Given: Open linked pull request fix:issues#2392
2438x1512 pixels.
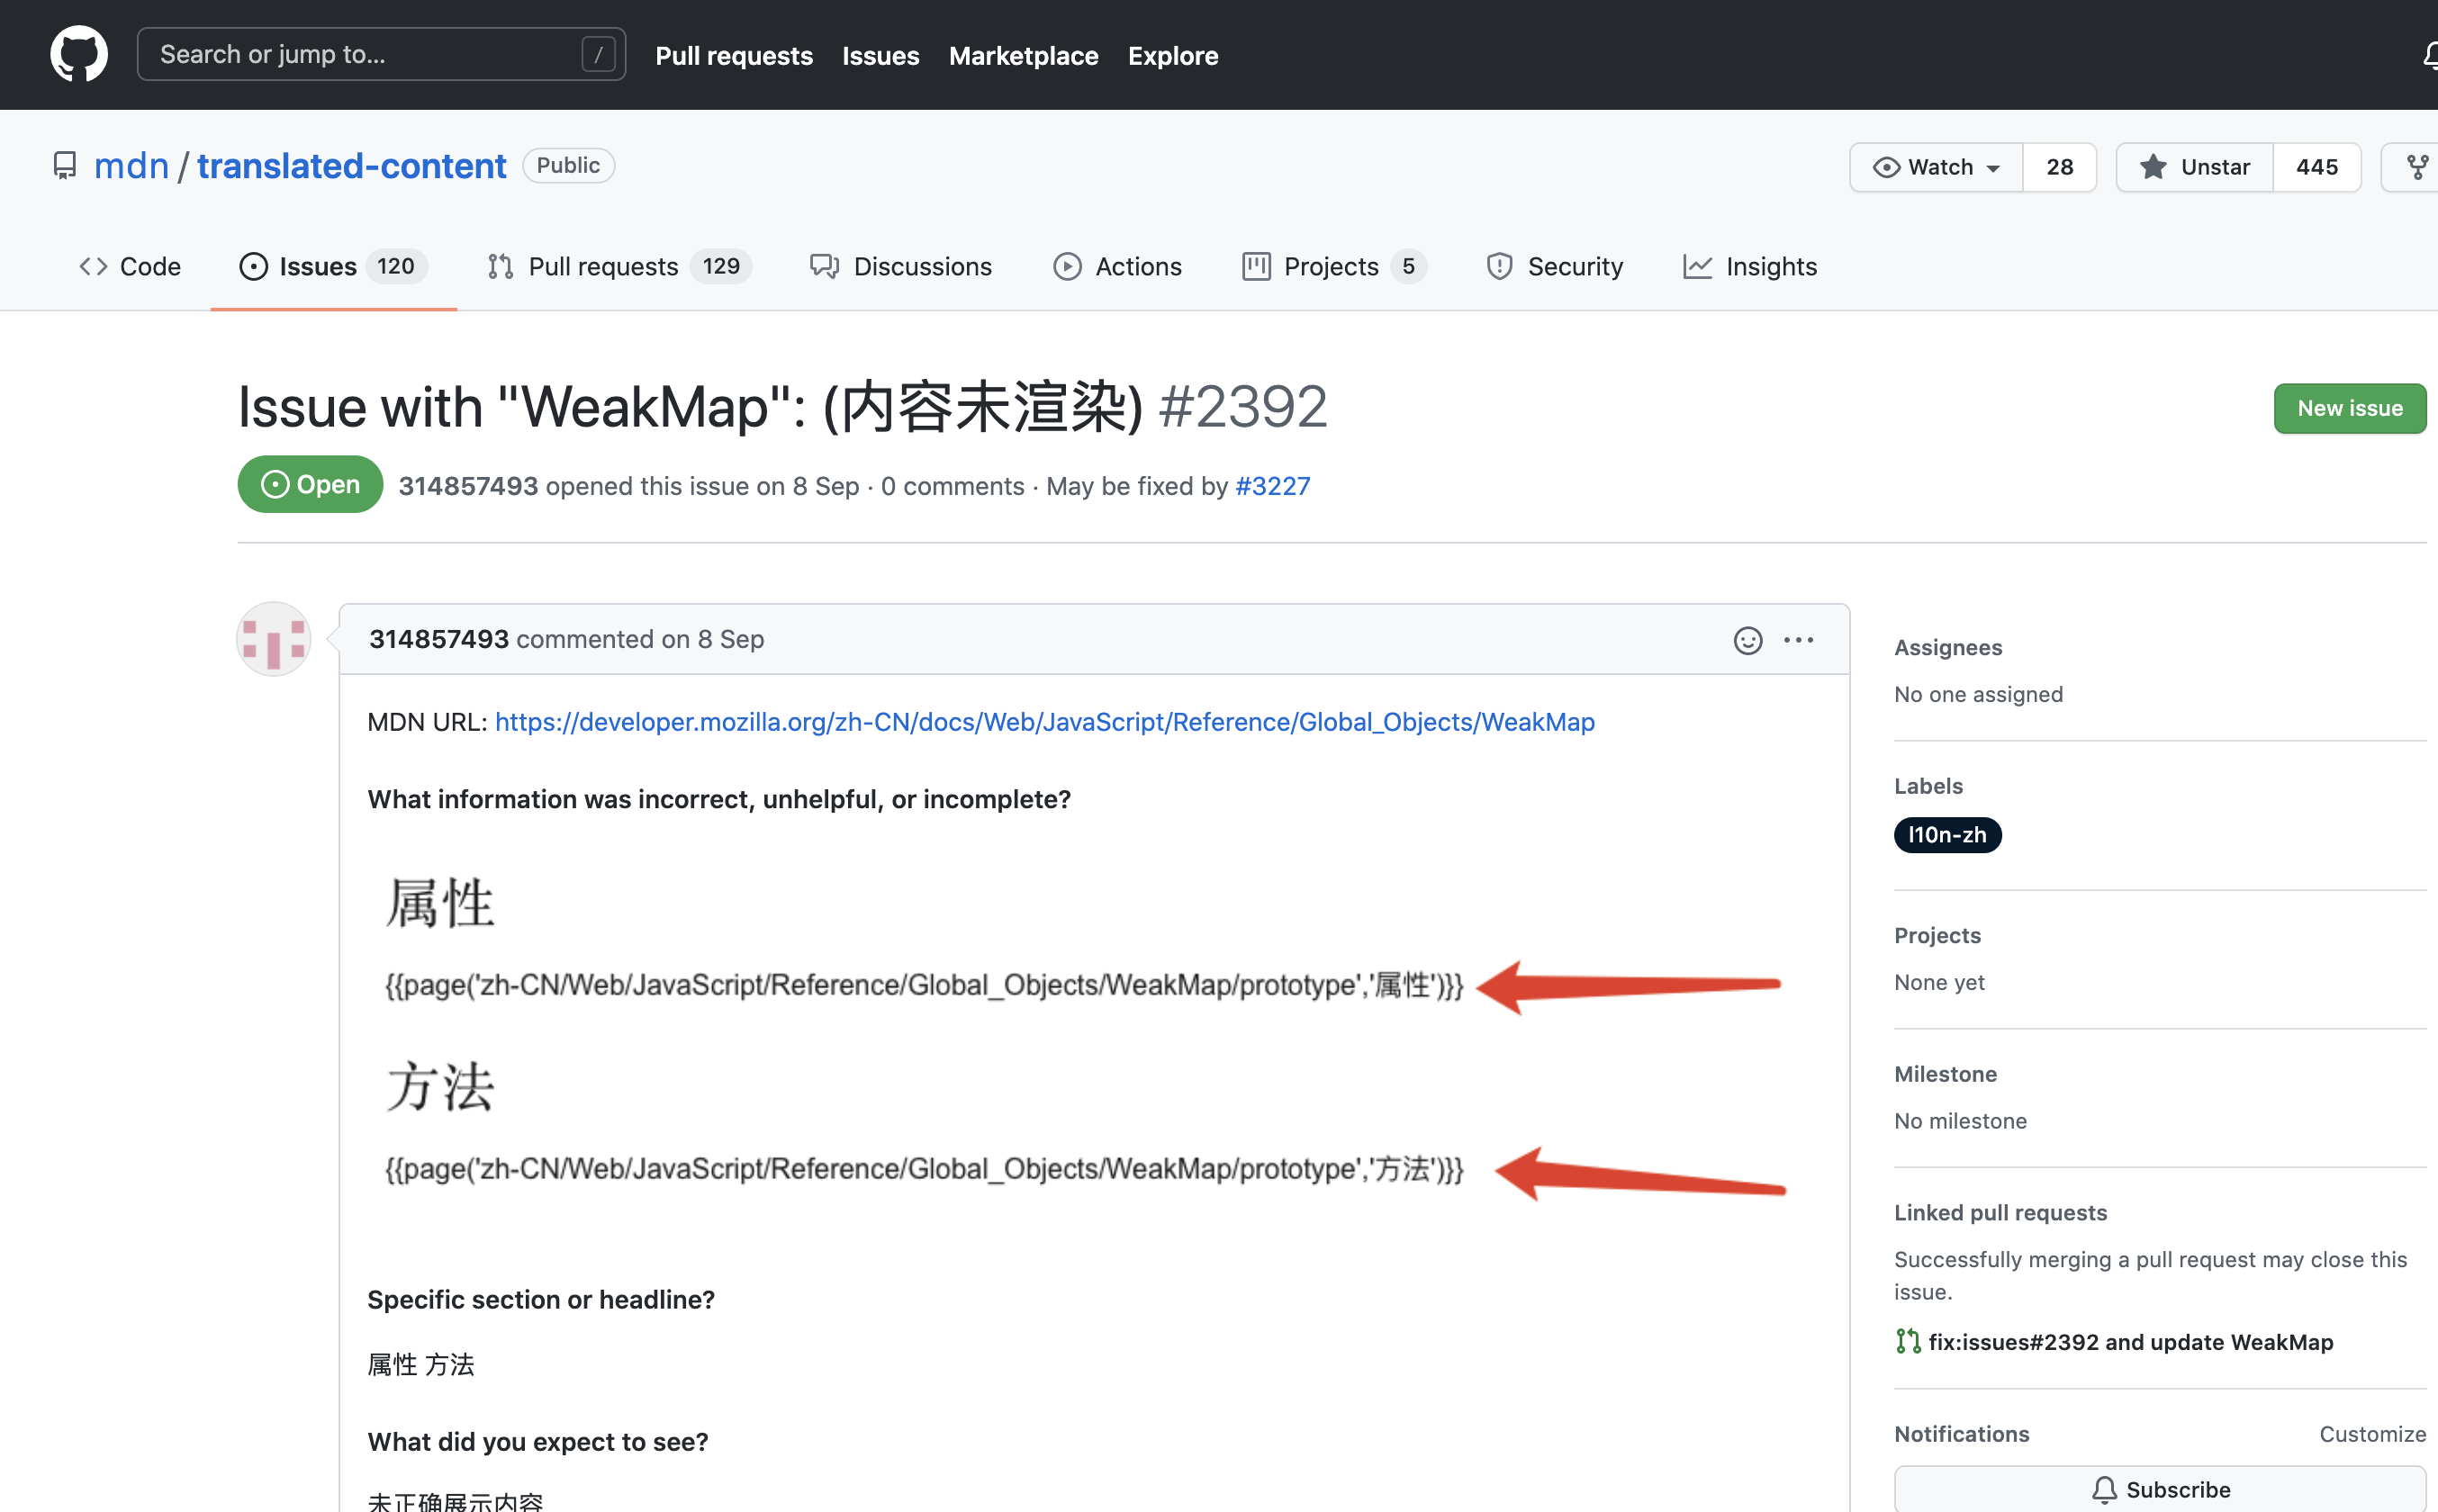Looking at the screenshot, I should 2129,1342.
